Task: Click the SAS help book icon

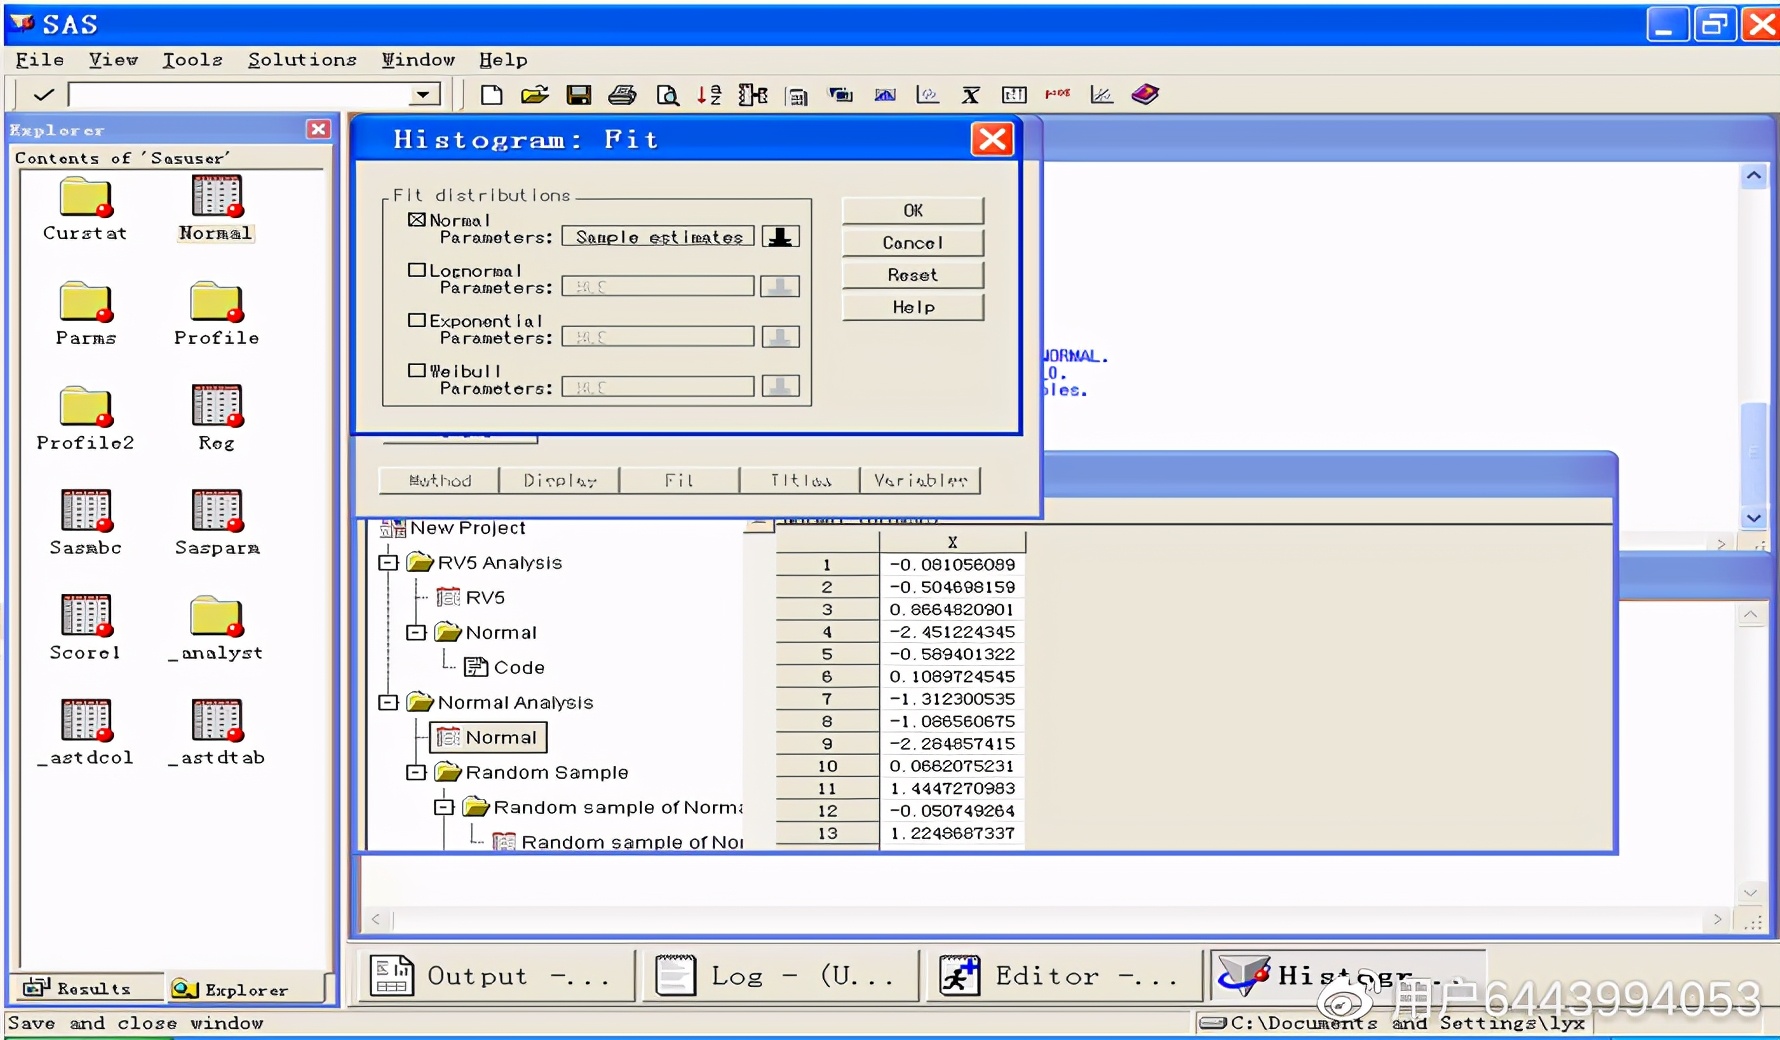Action: (1145, 94)
